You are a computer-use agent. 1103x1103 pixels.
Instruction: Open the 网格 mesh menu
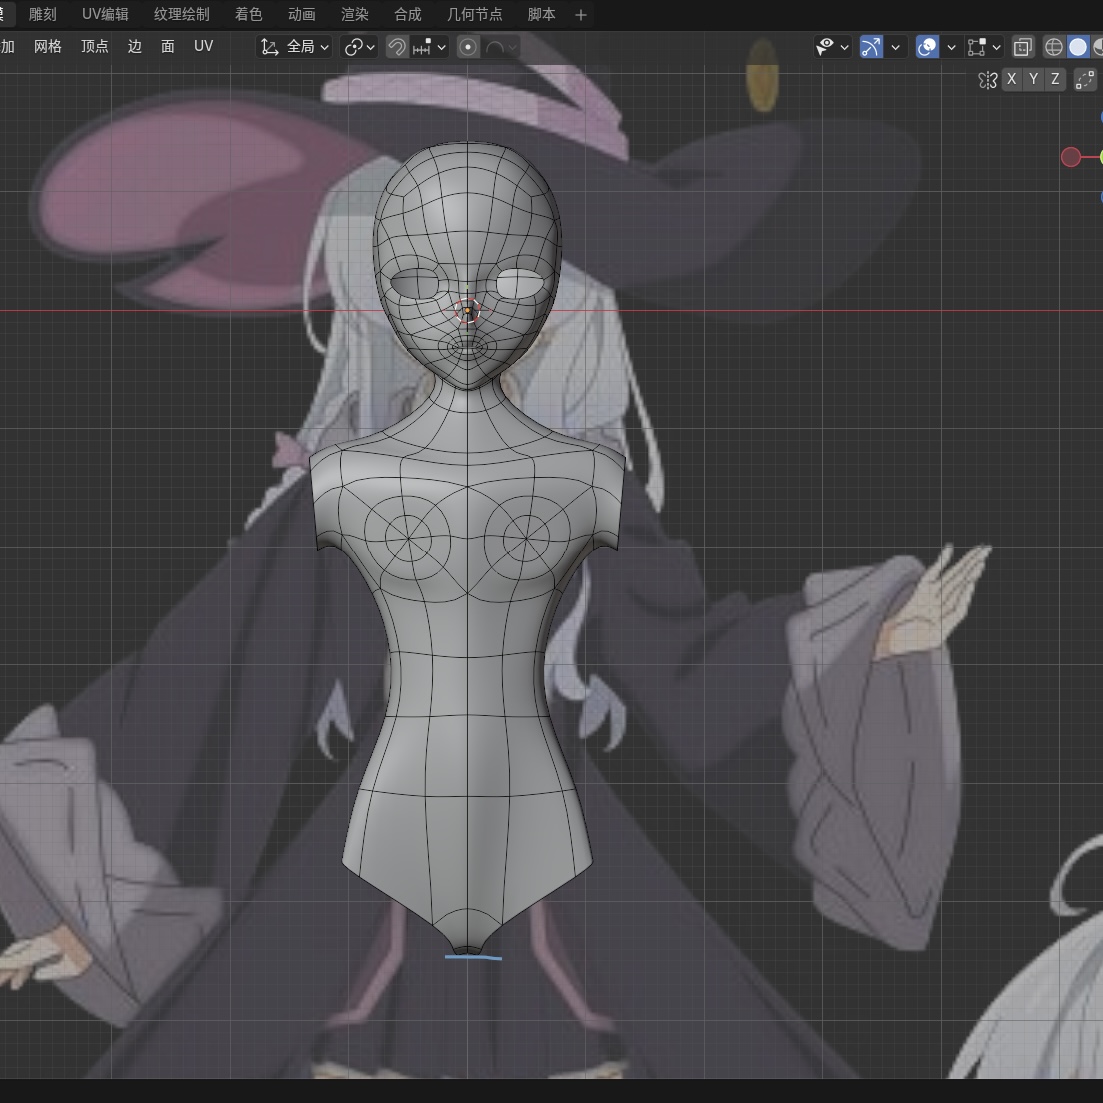48,46
